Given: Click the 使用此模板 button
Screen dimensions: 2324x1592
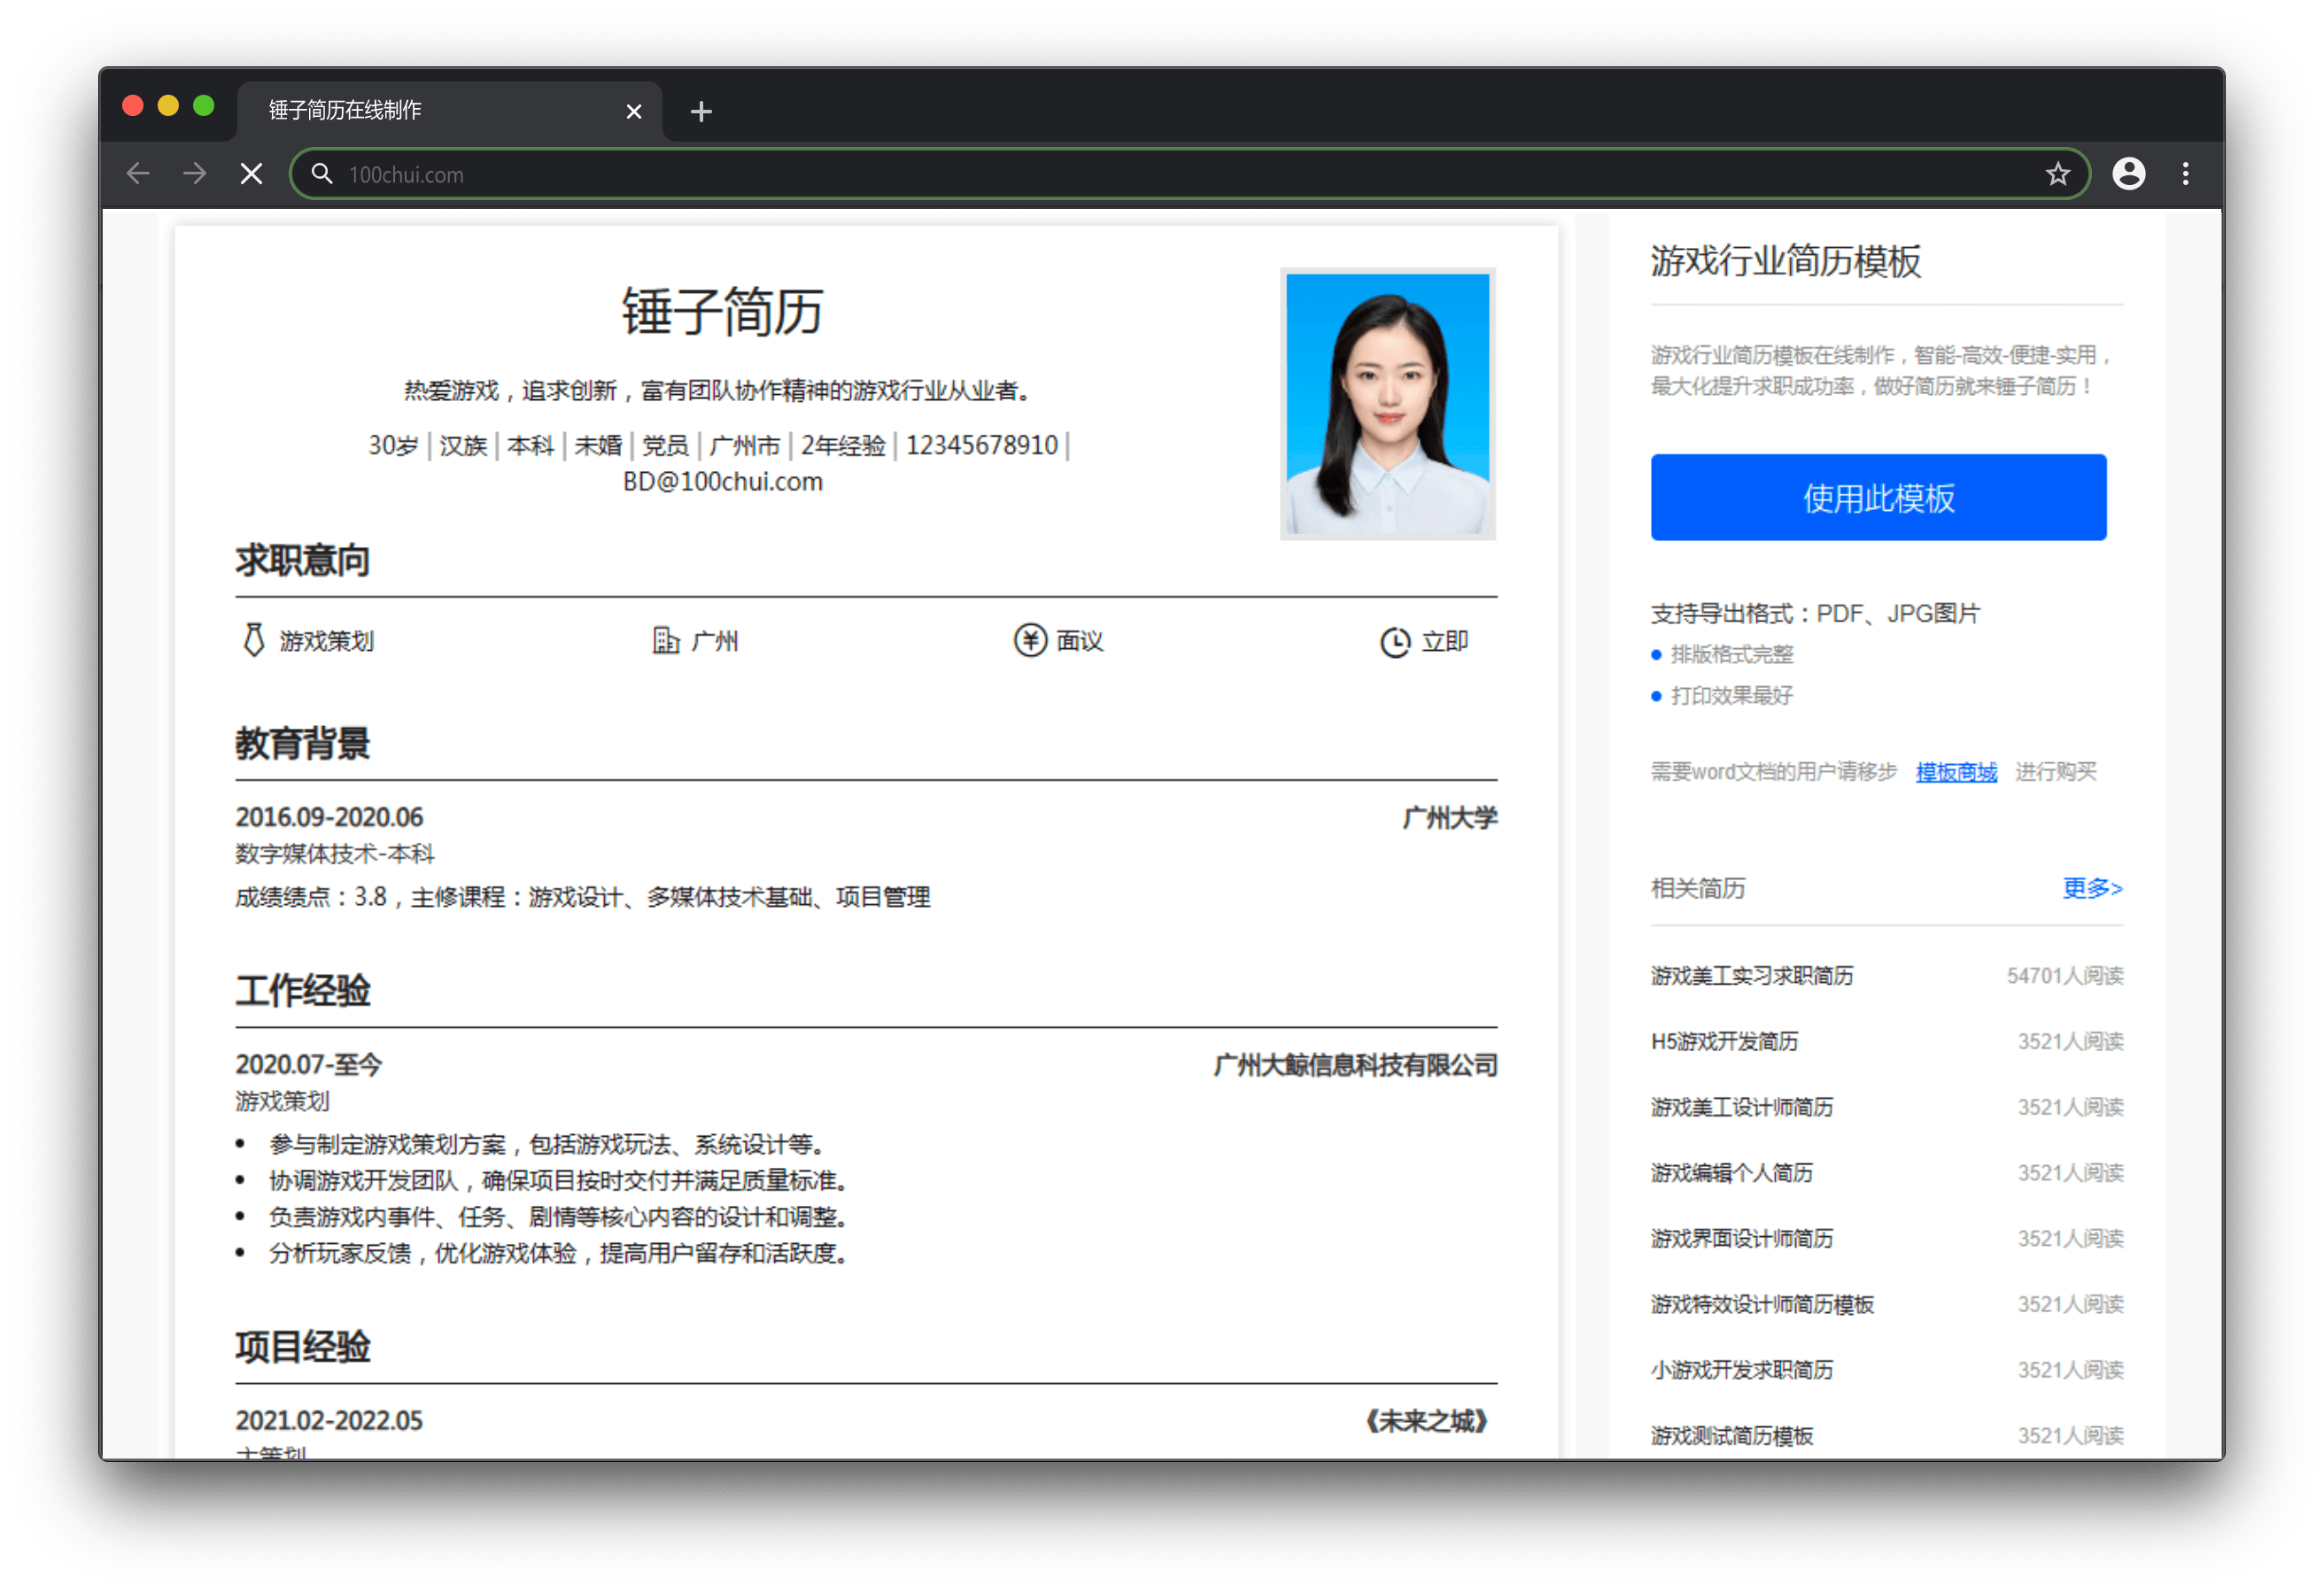Looking at the screenshot, I should click(1878, 497).
